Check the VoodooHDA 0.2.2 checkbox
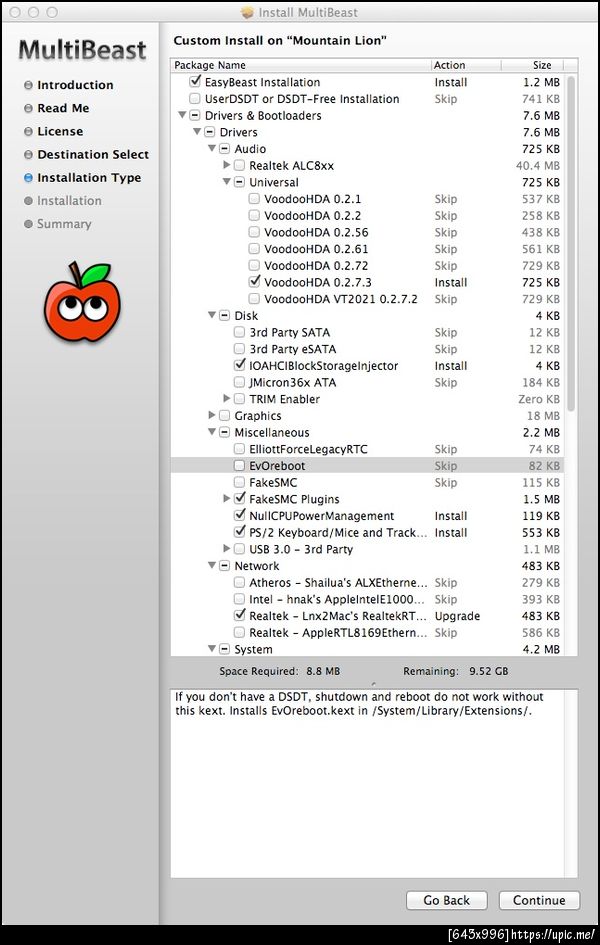Viewport: 600px width, 945px height. tap(254, 215)
